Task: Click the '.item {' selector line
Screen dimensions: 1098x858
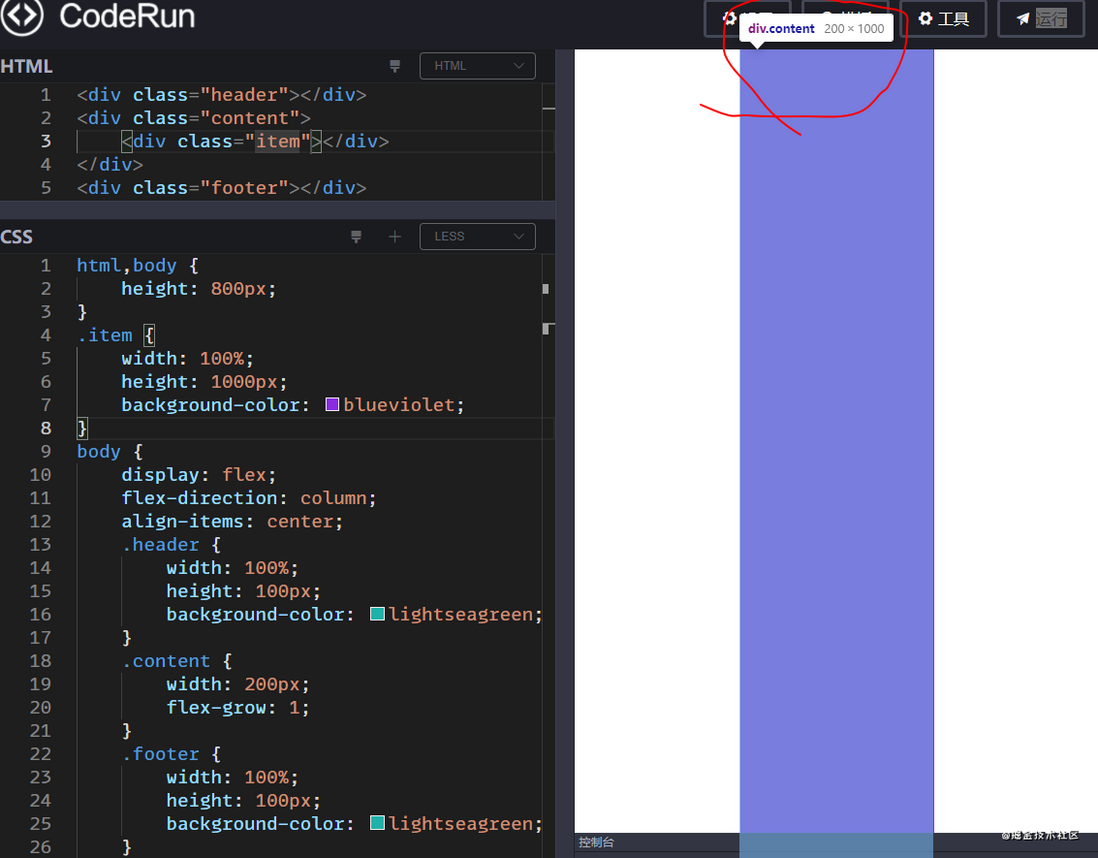Action: point(116,335)
